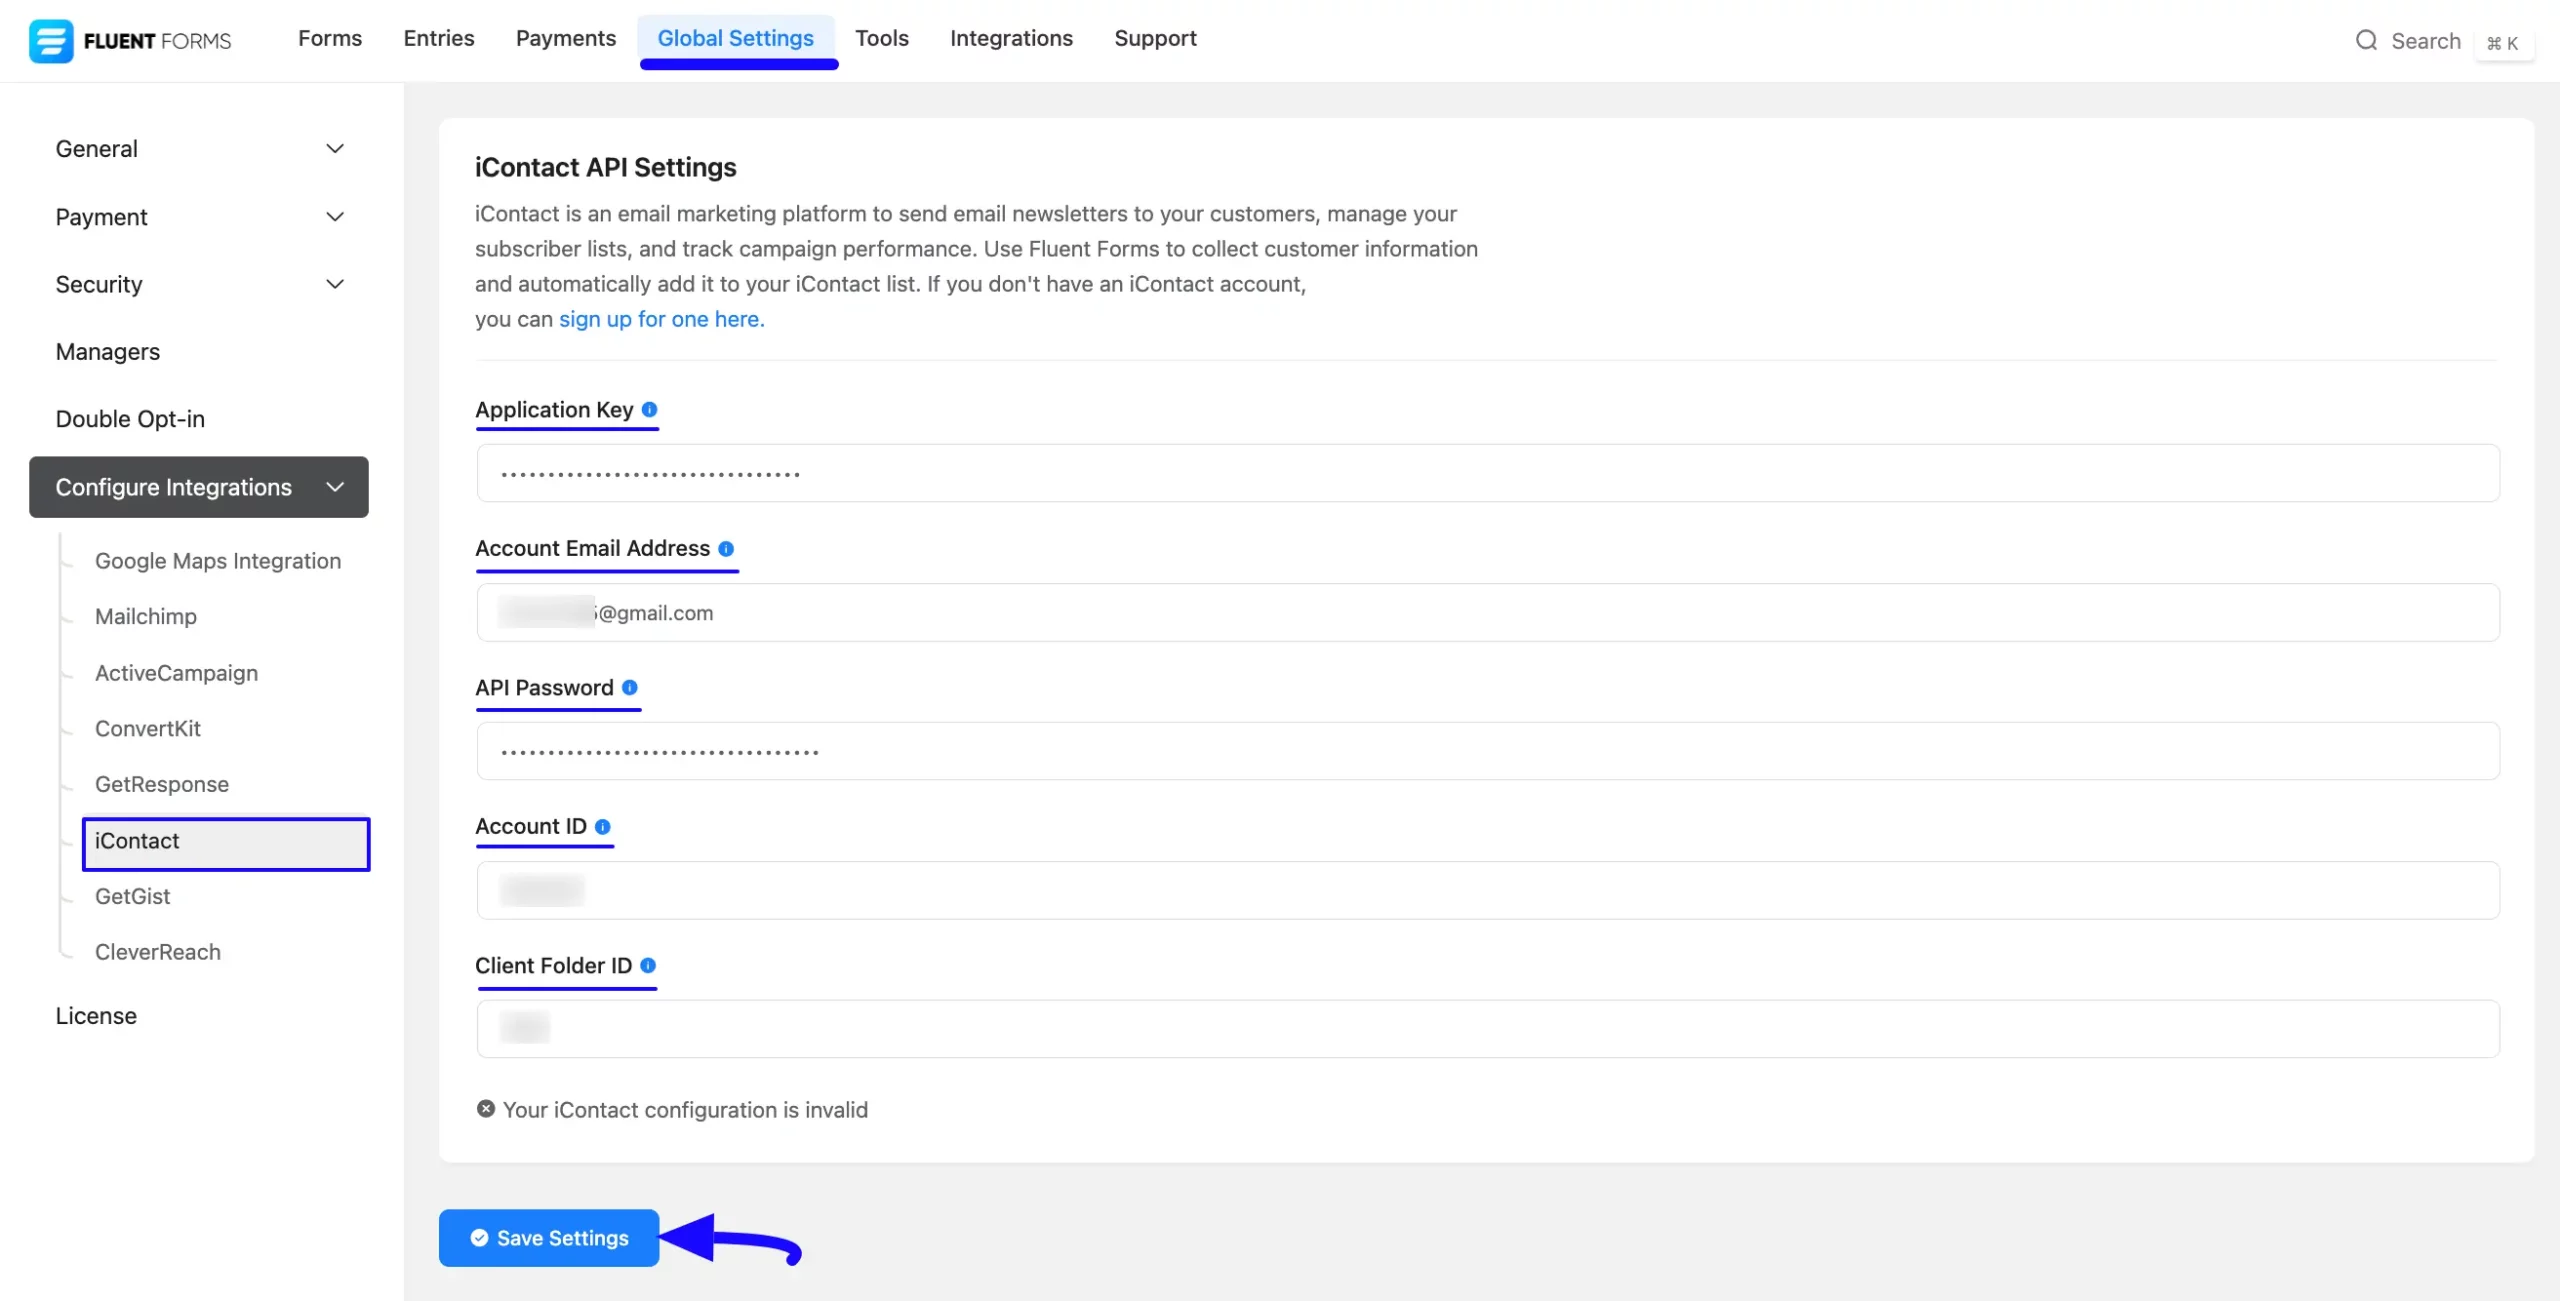Open the Managers settings page
The height and width of the screenshot is (1301, 2560).
pyautogui.click(x=108, y=352)
